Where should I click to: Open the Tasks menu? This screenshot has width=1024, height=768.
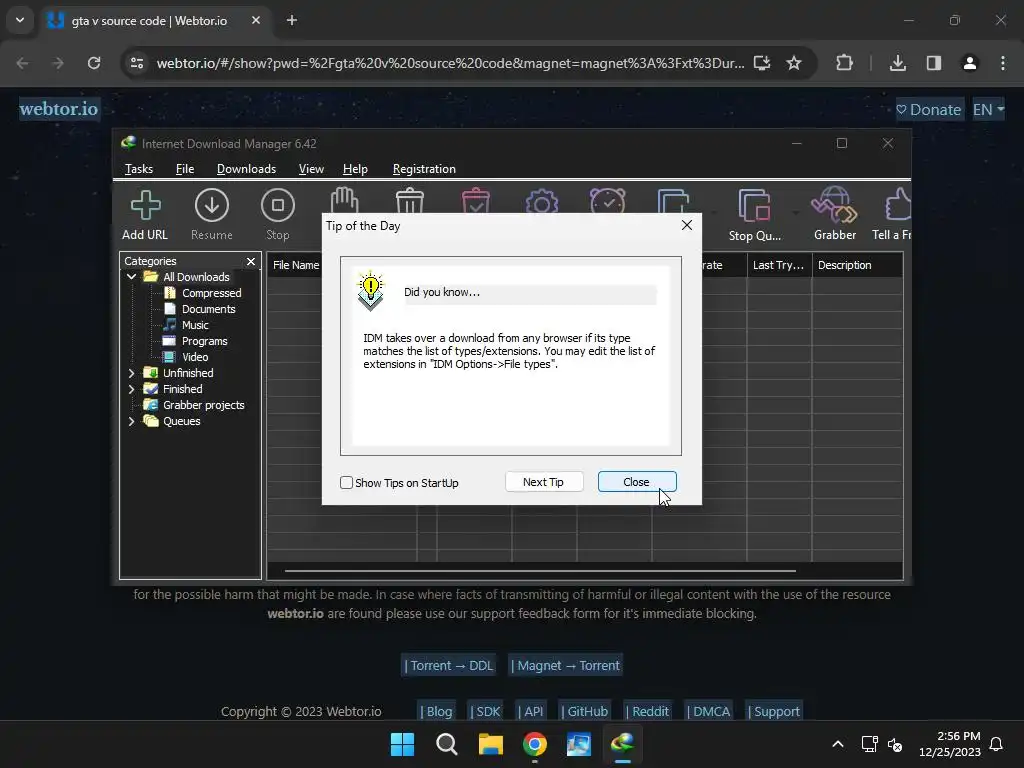pos(138,168)
